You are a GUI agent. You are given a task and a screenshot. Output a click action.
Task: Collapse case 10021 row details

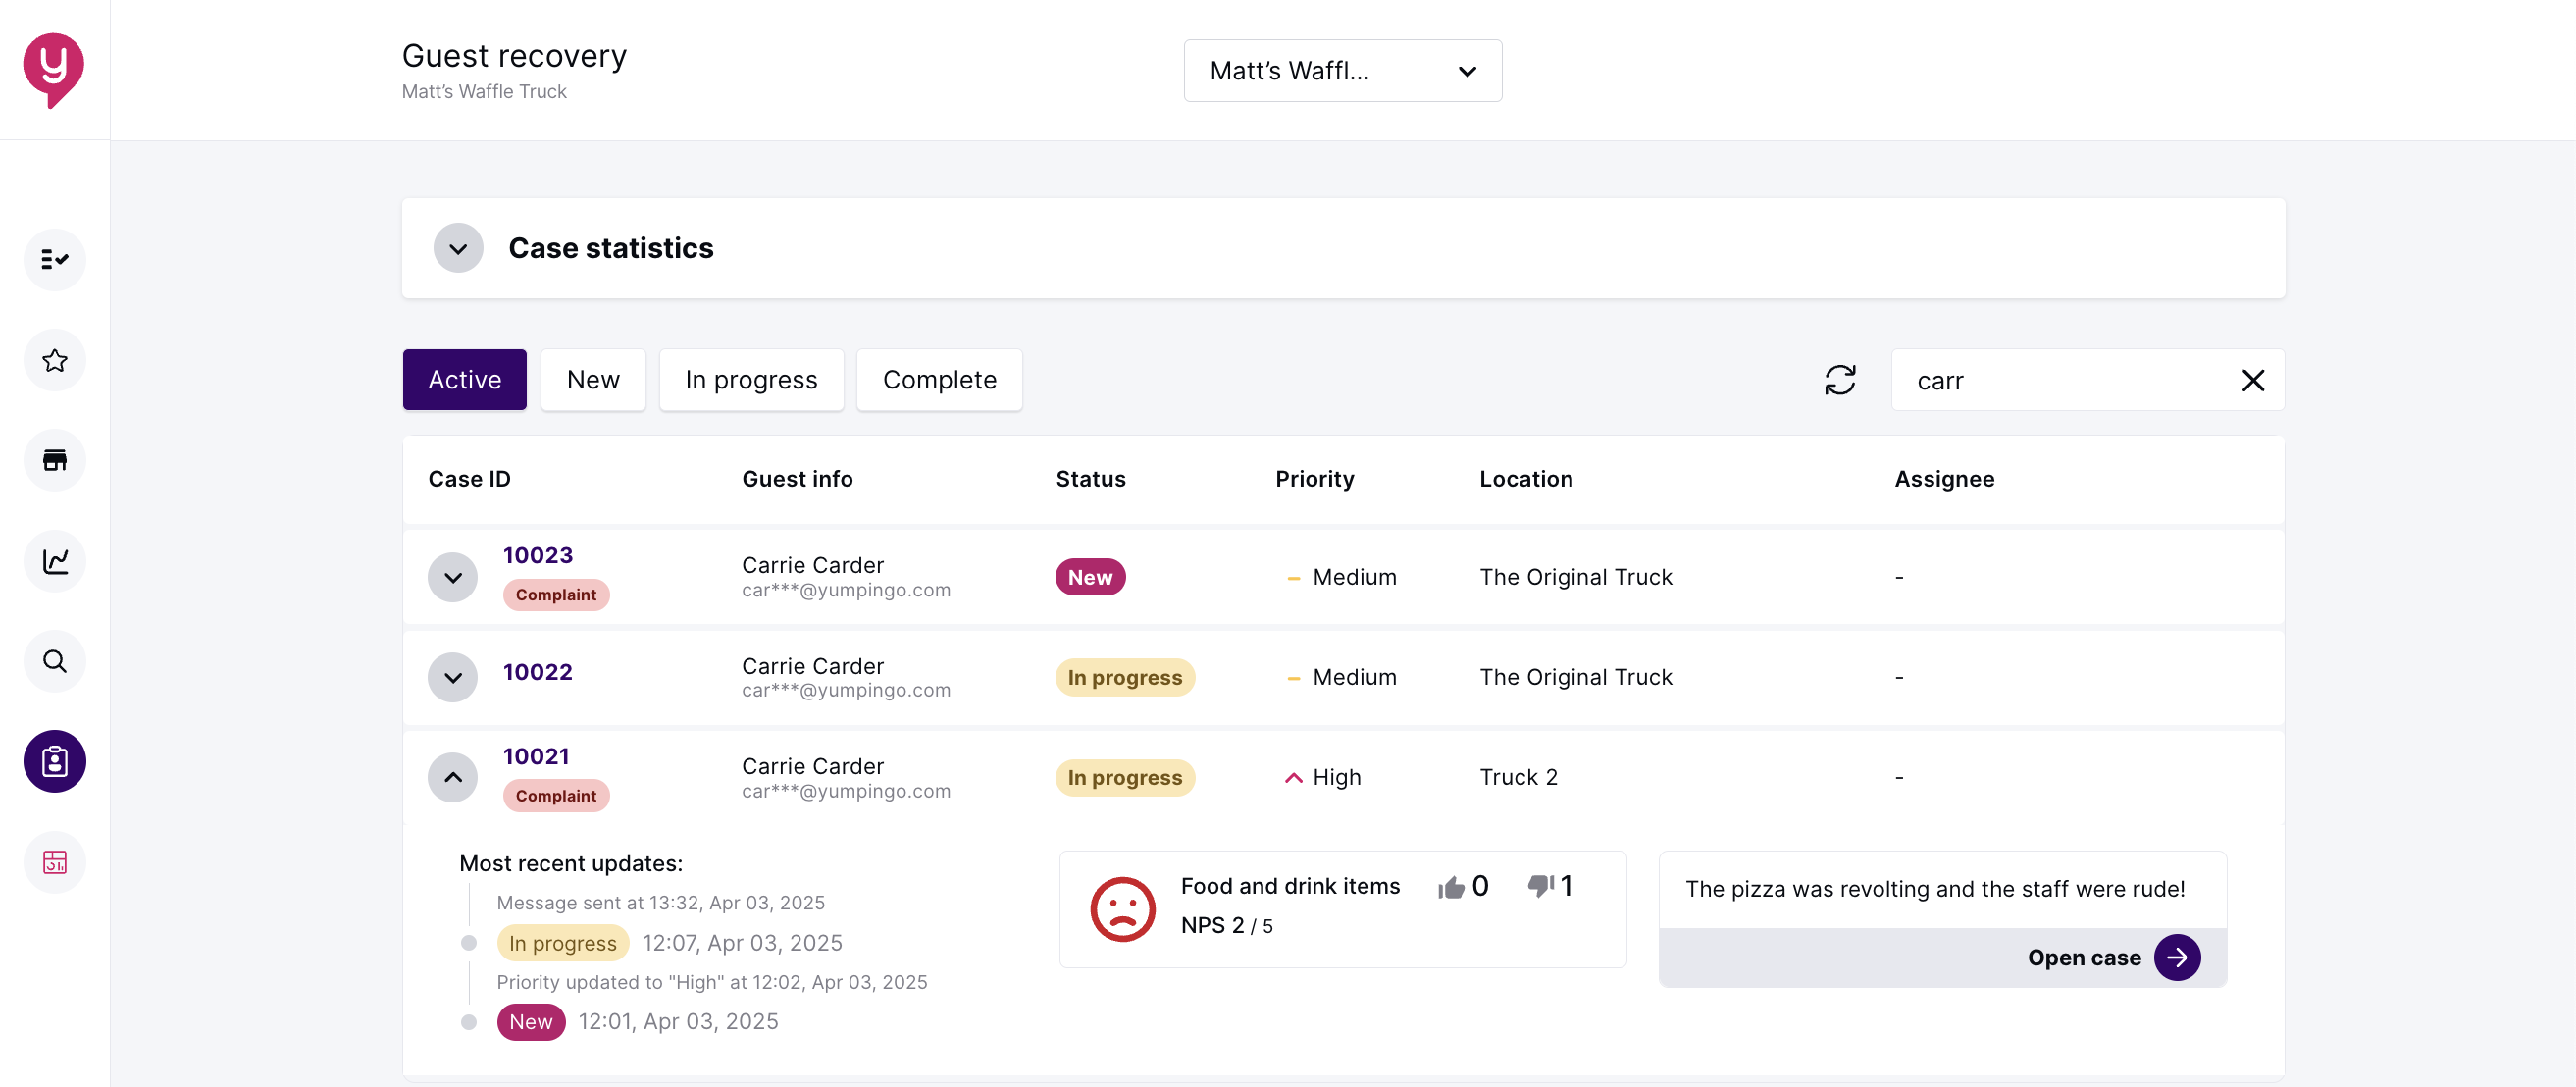pyautogui.click(x=453, y=777)
